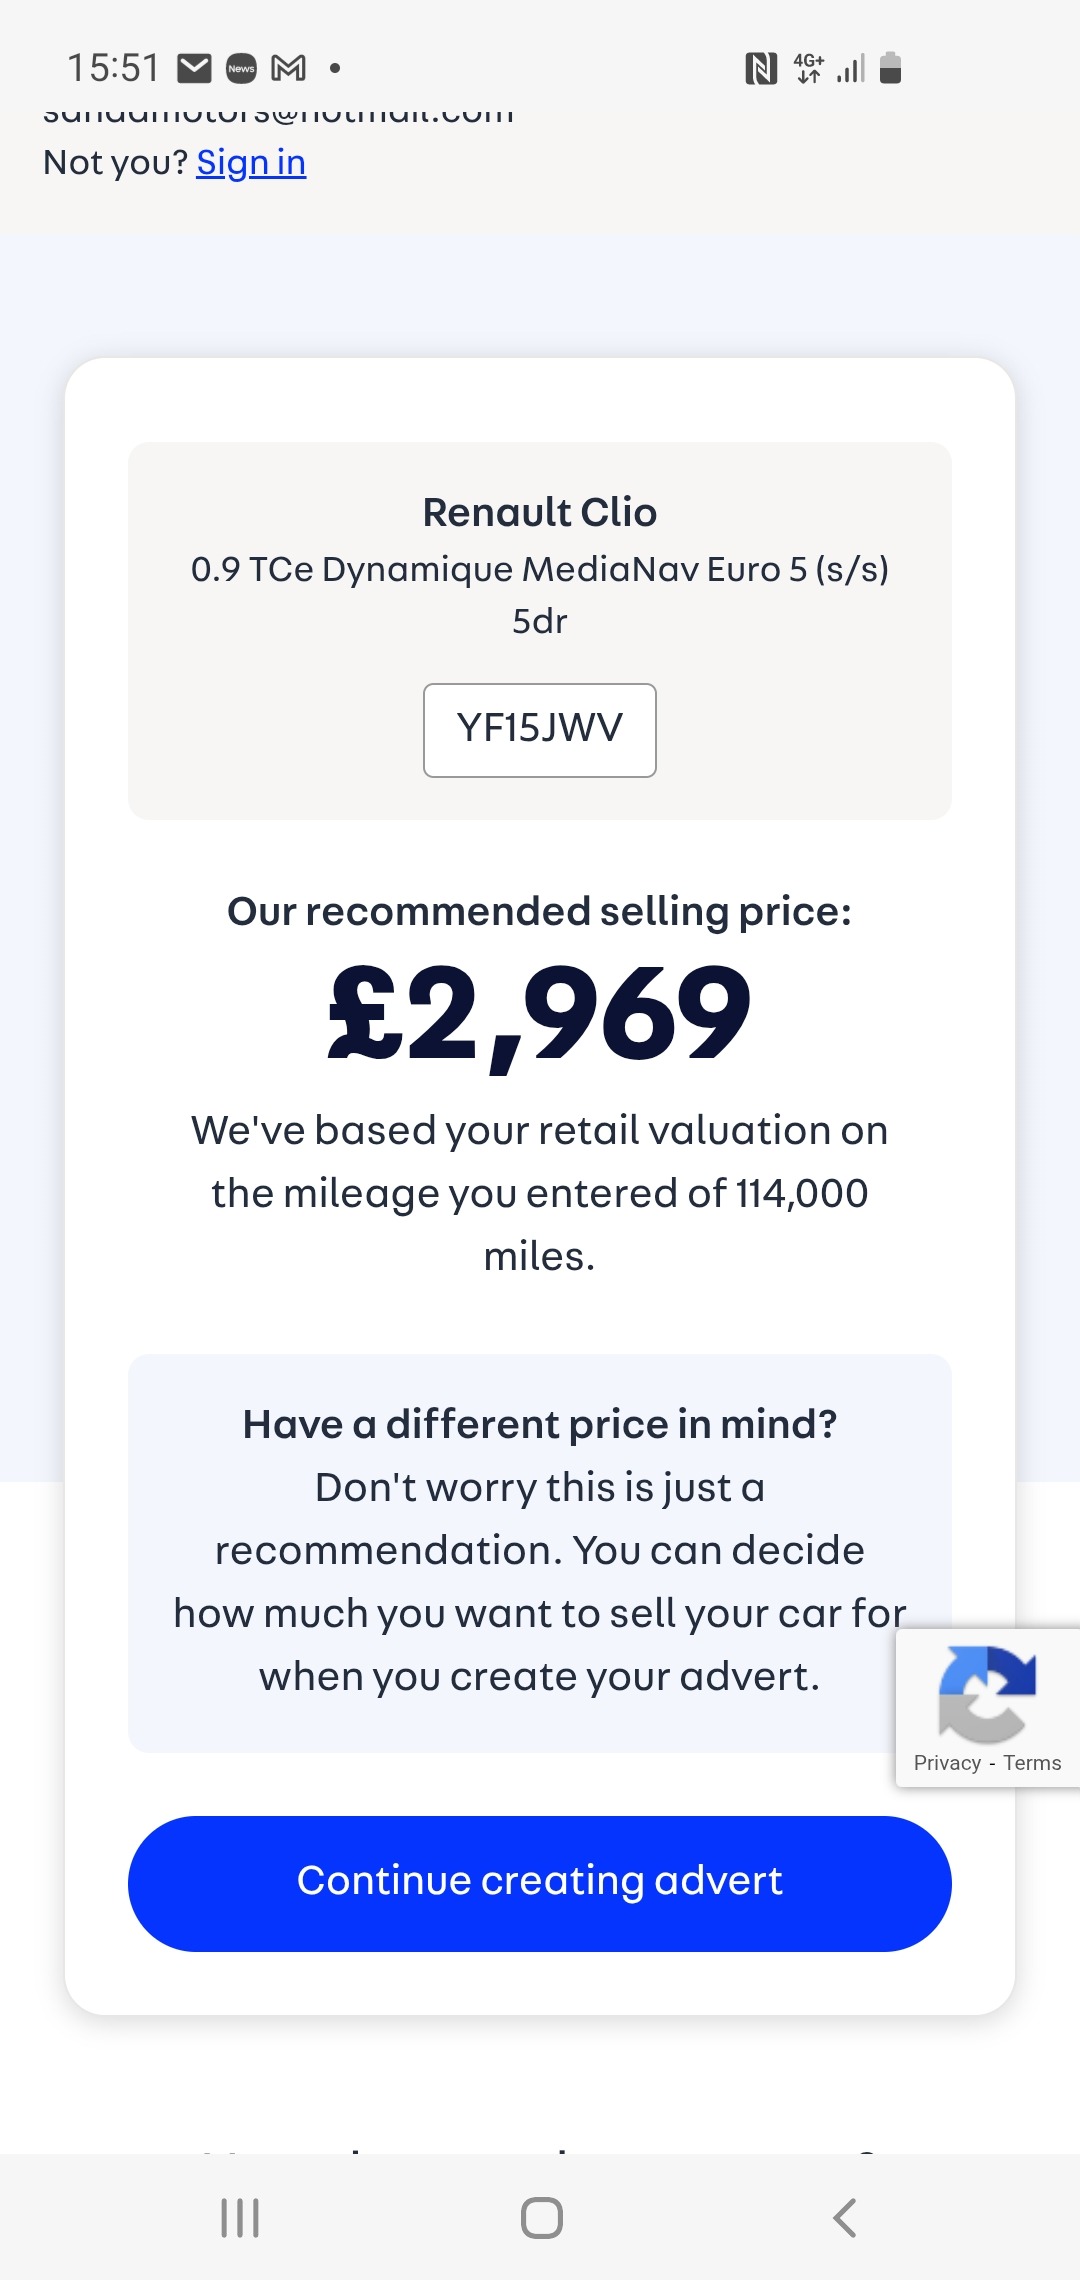Tap the 'Have a different price in mind?' heading
This screenshot has width=1080, height=2280.
pos(540,1424)
